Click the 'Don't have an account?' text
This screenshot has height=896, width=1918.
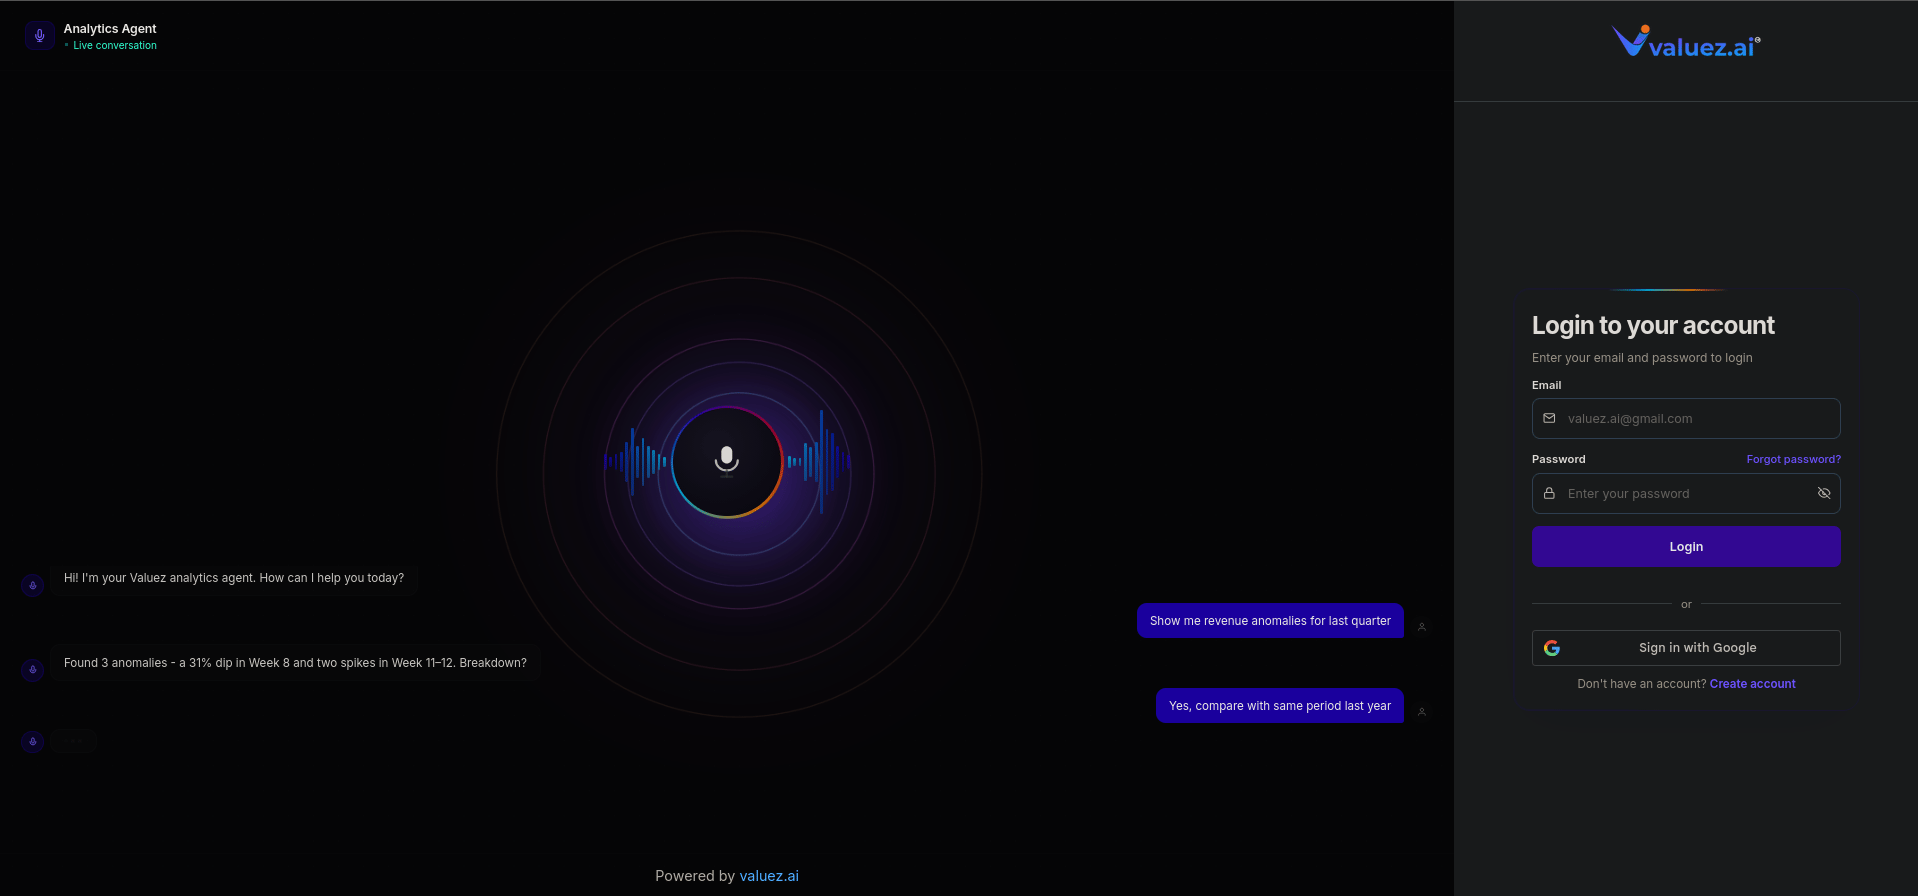point(1641,684)
